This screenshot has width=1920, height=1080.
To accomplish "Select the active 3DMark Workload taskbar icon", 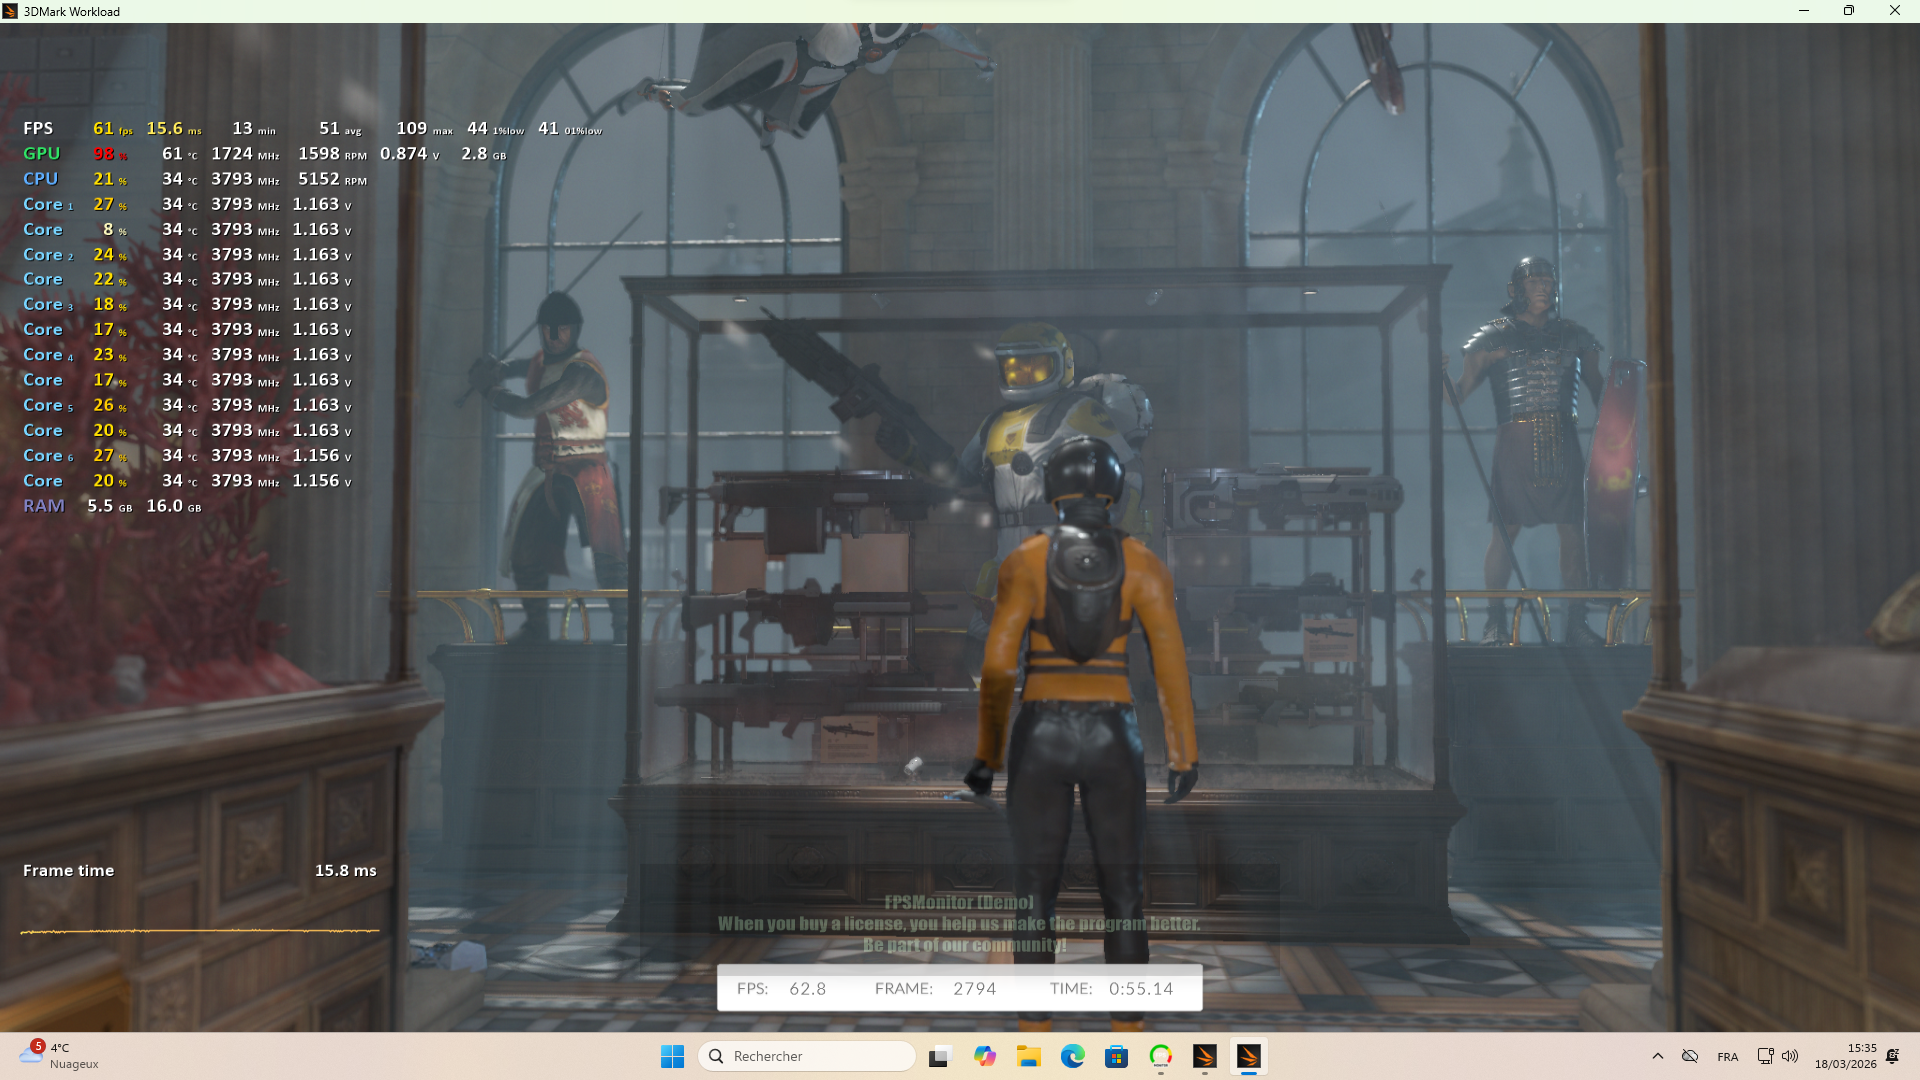I will 1249,1056.
